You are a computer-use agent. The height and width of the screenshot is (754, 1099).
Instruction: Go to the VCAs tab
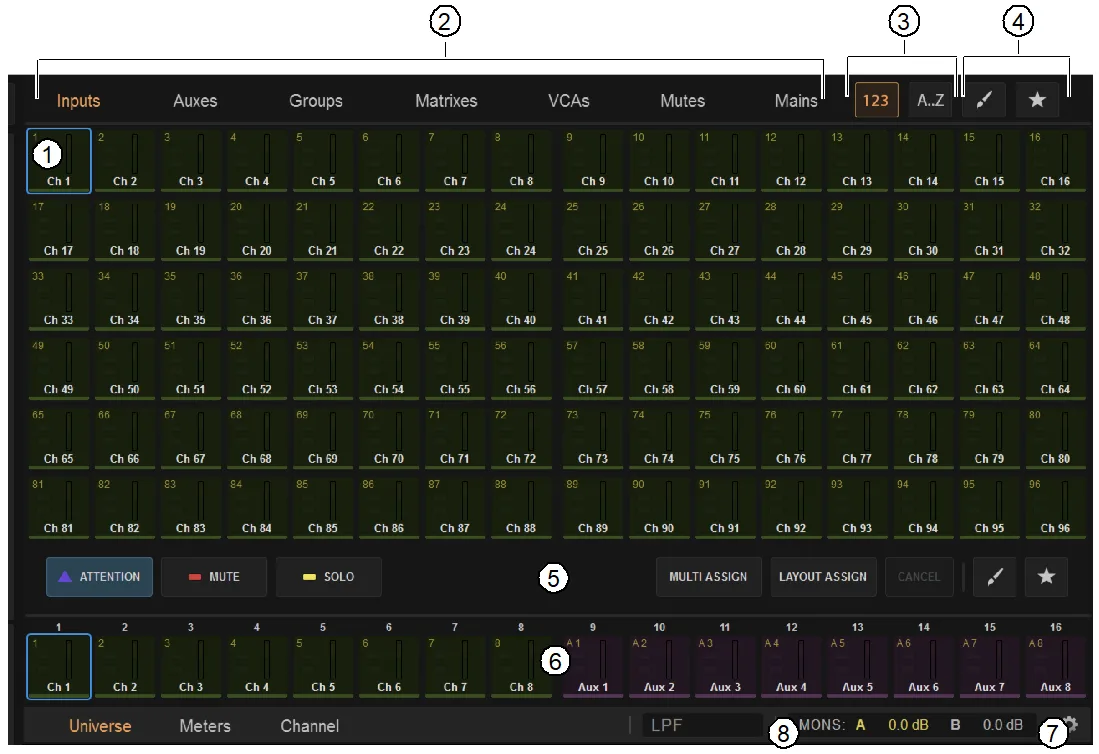568,101
